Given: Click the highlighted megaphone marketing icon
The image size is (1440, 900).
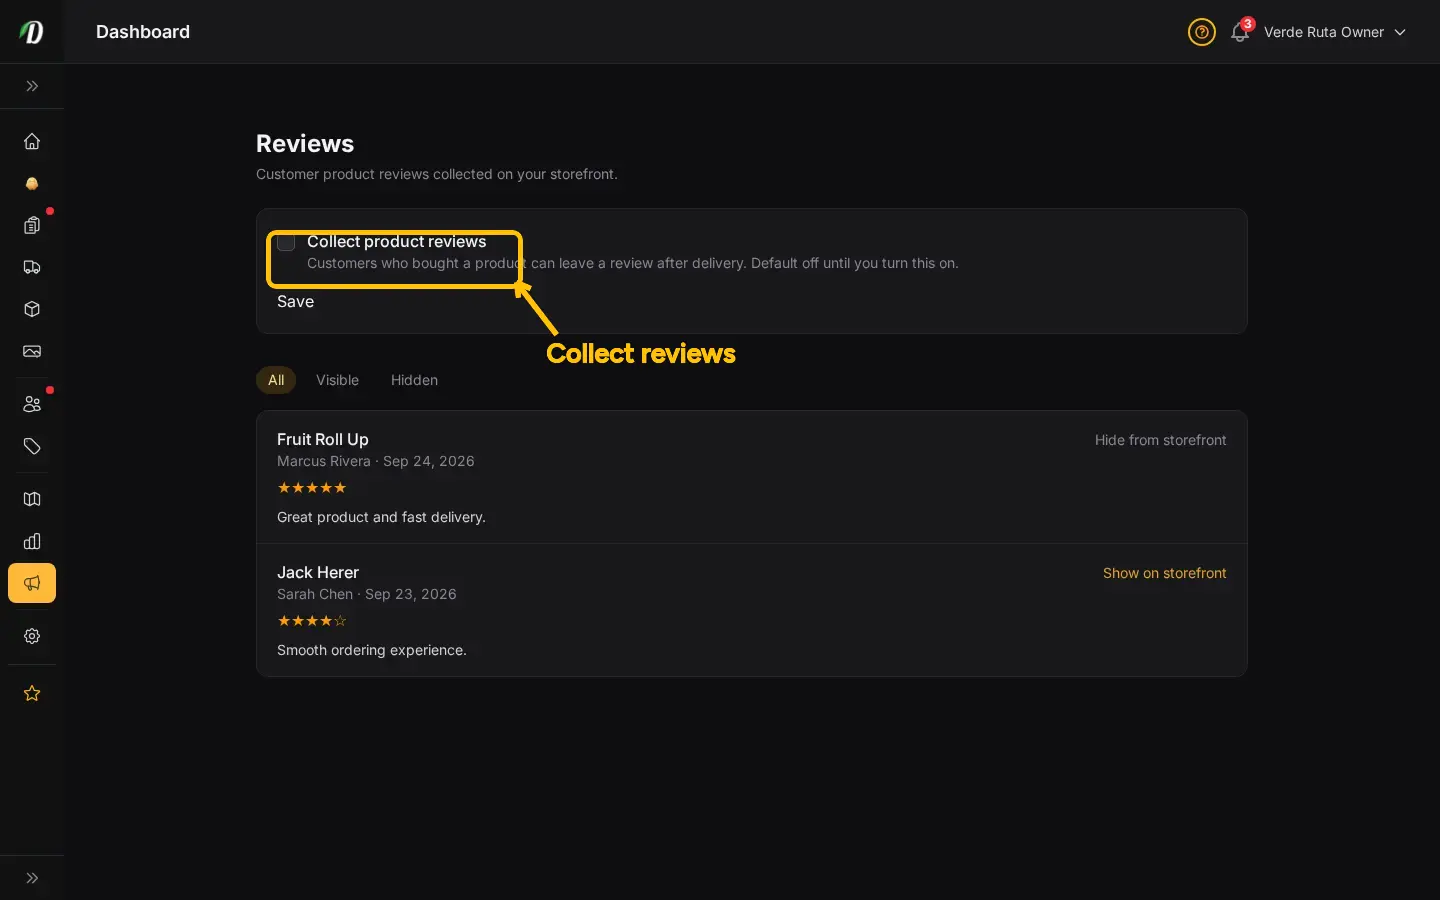Looking at the screenshot, I should 32,583.
